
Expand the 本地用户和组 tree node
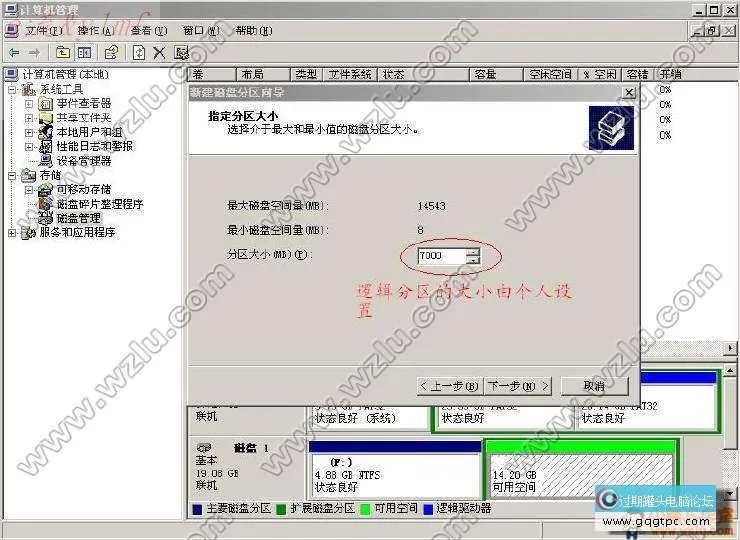click(29, 132)
